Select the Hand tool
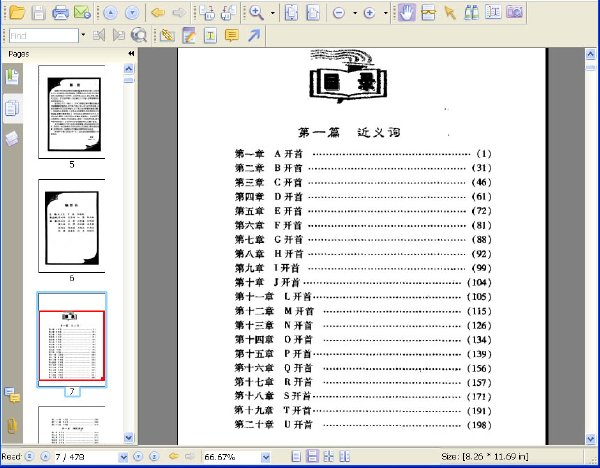This screenshot has height=468, width=600. [406, 13]
